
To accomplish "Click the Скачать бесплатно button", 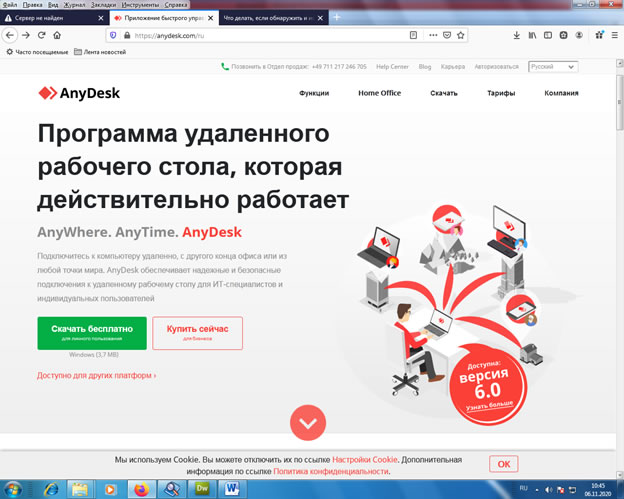I will (x=92, y=333).
